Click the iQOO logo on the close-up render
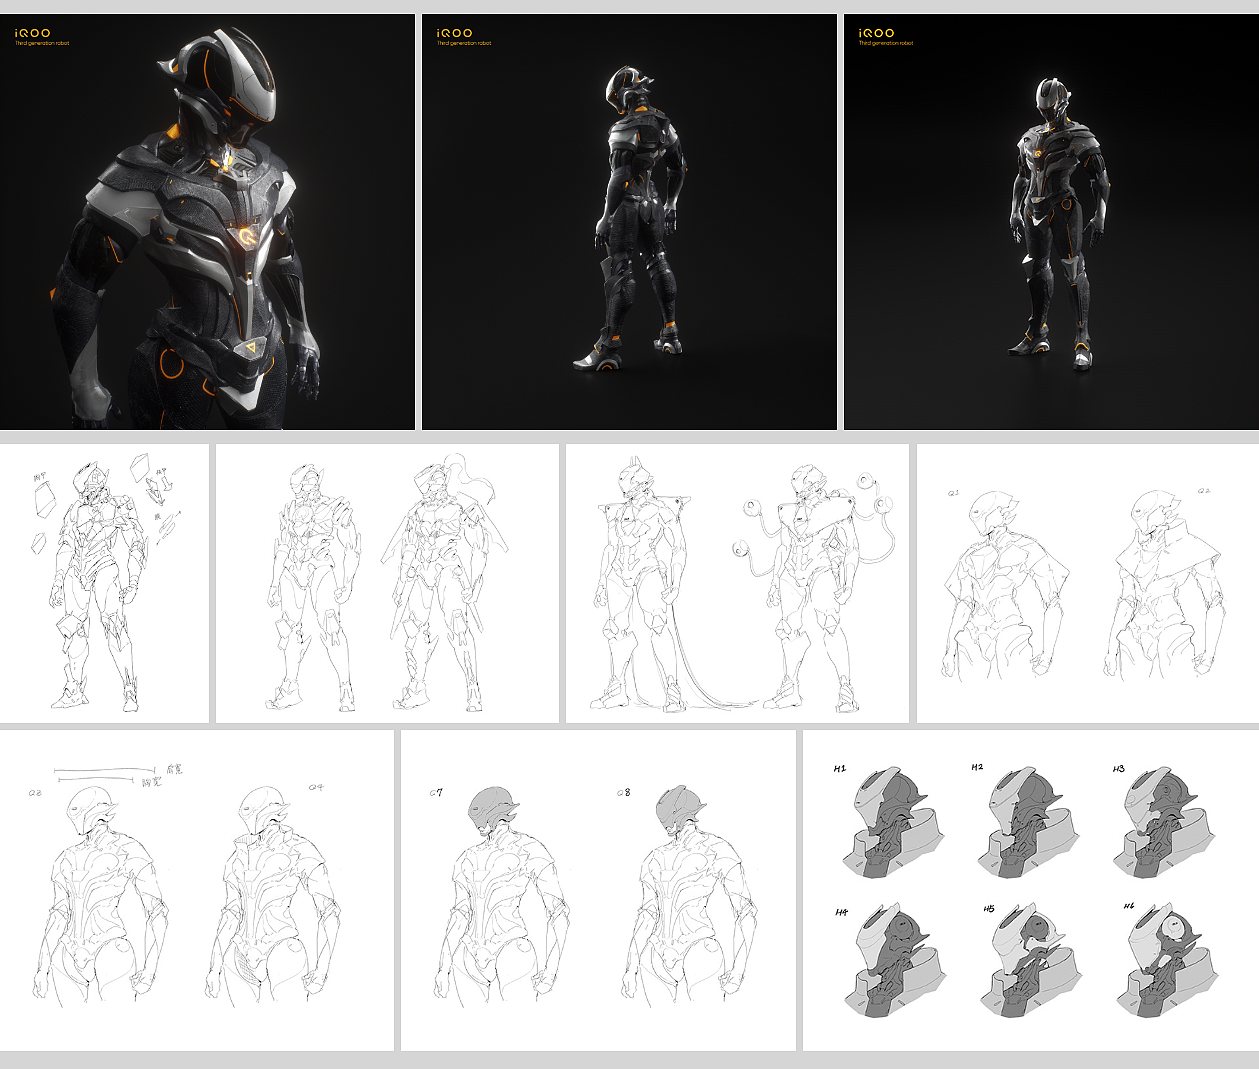This screenshot has width=1259, height=1069. [x=32, y=33]
